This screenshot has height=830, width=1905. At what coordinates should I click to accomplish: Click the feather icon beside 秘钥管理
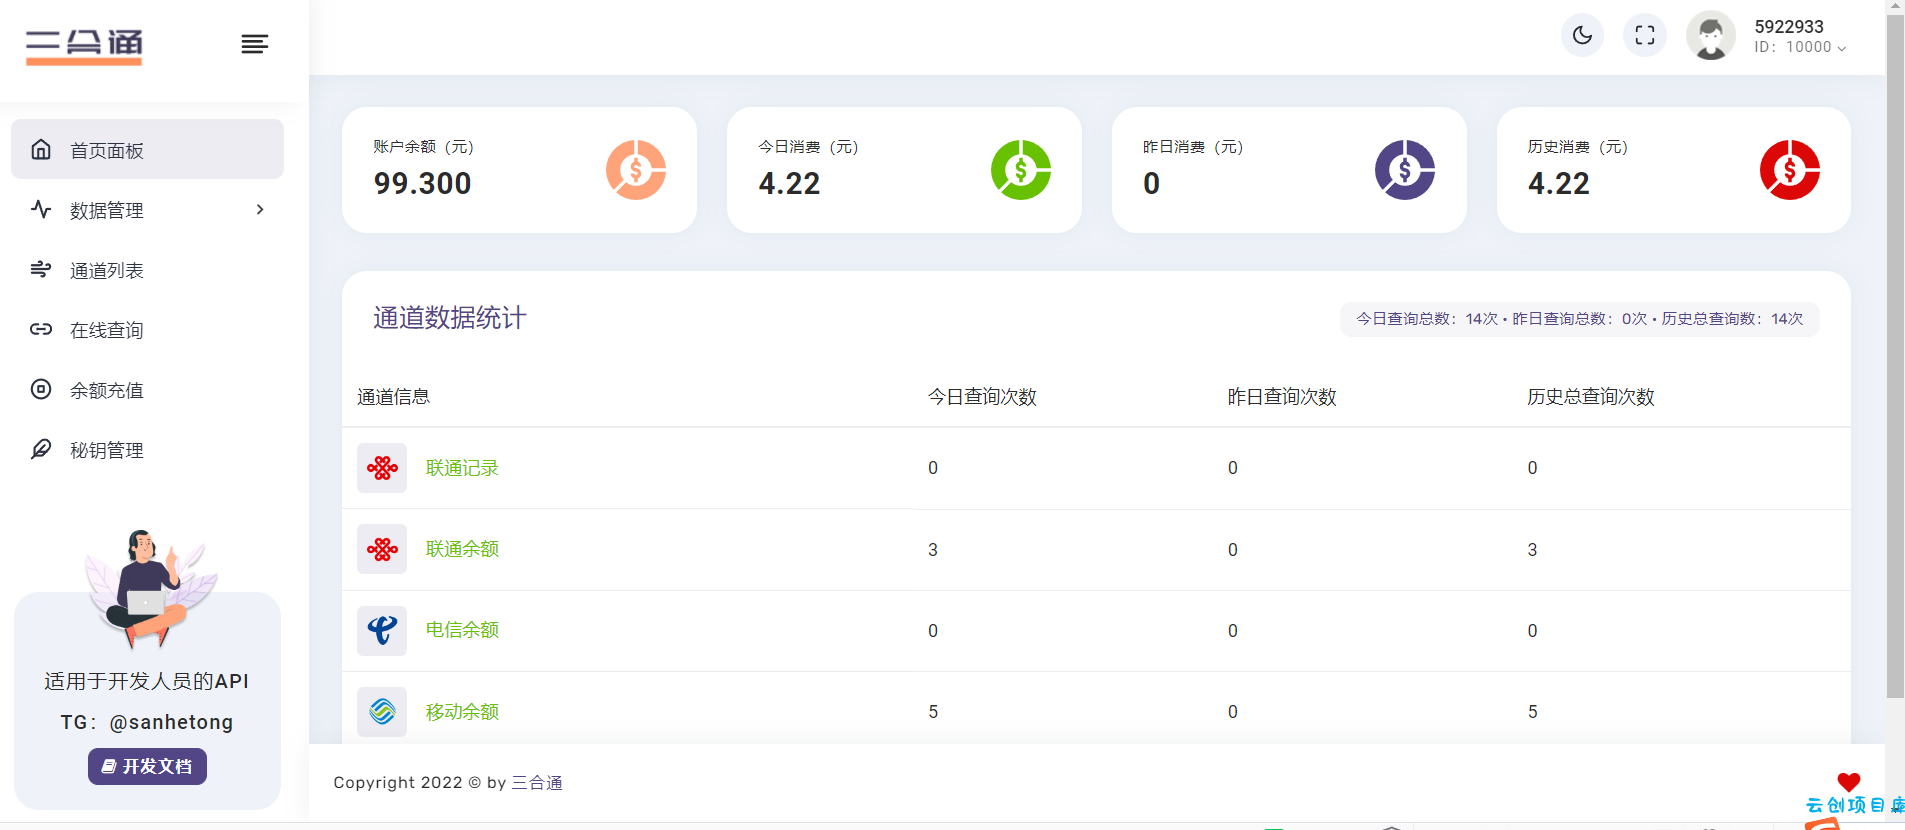coord(41,449)
